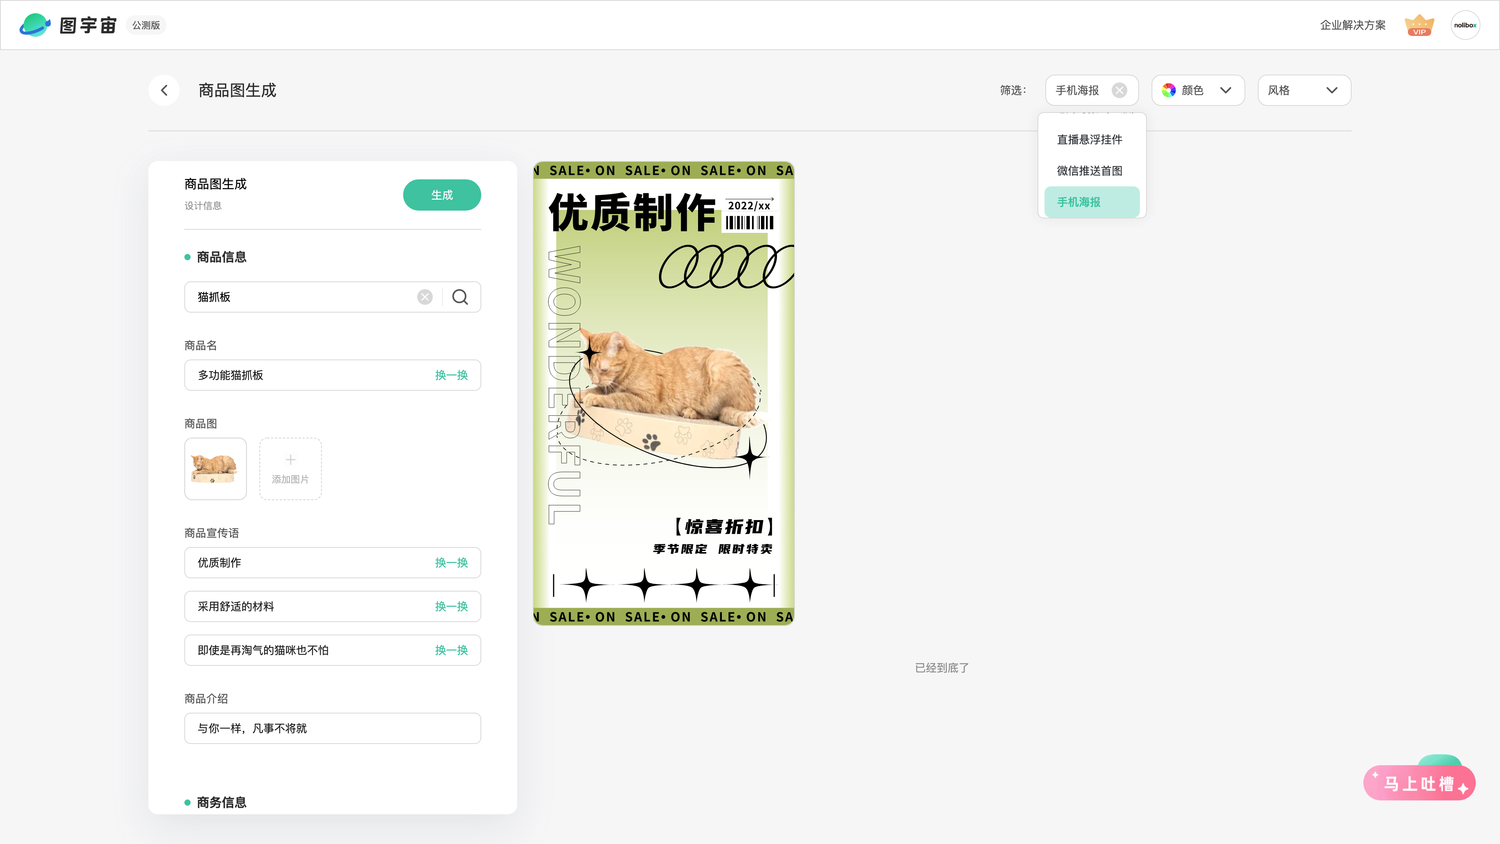The height and width of the screenshot is (844, 1500).
Task: Clear the 手机海报 filter selection
Action: tap(1120, 90)
